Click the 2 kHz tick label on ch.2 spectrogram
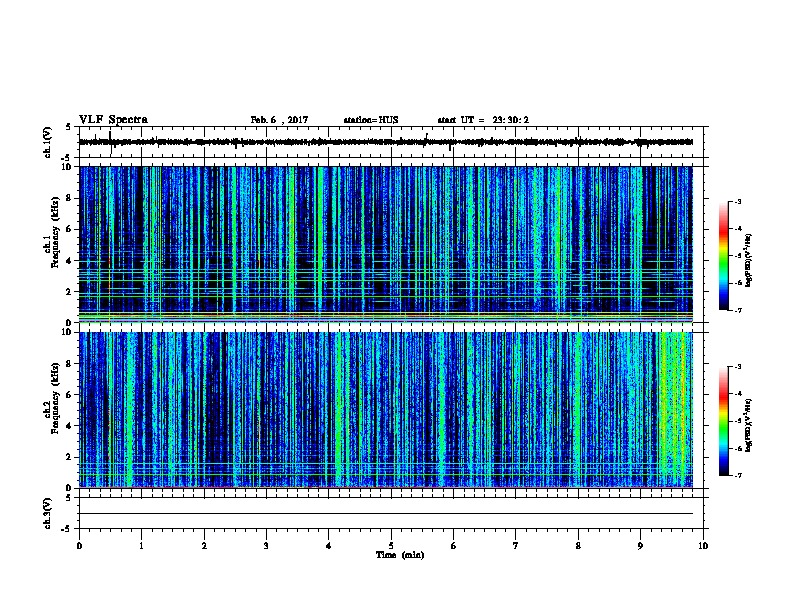 [69, 457]
